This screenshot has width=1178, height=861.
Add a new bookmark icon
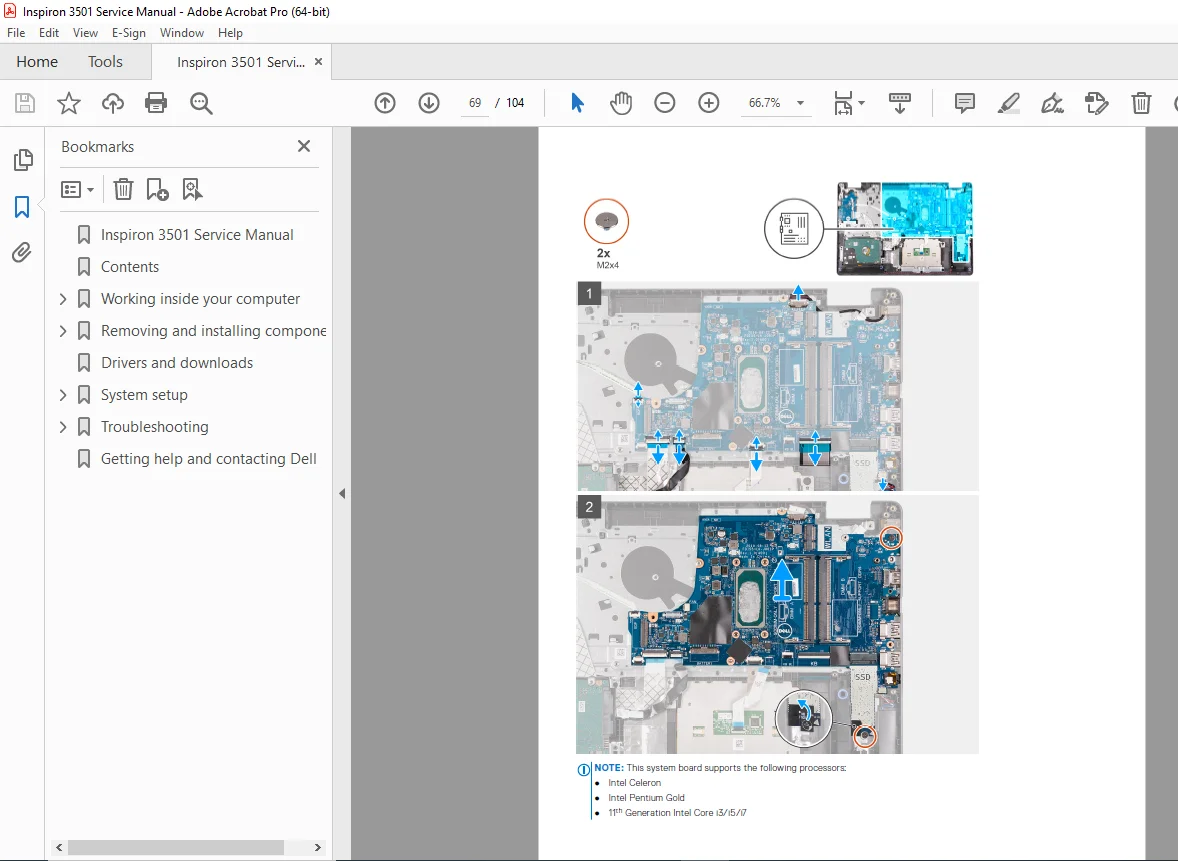[x=157, y=189]
